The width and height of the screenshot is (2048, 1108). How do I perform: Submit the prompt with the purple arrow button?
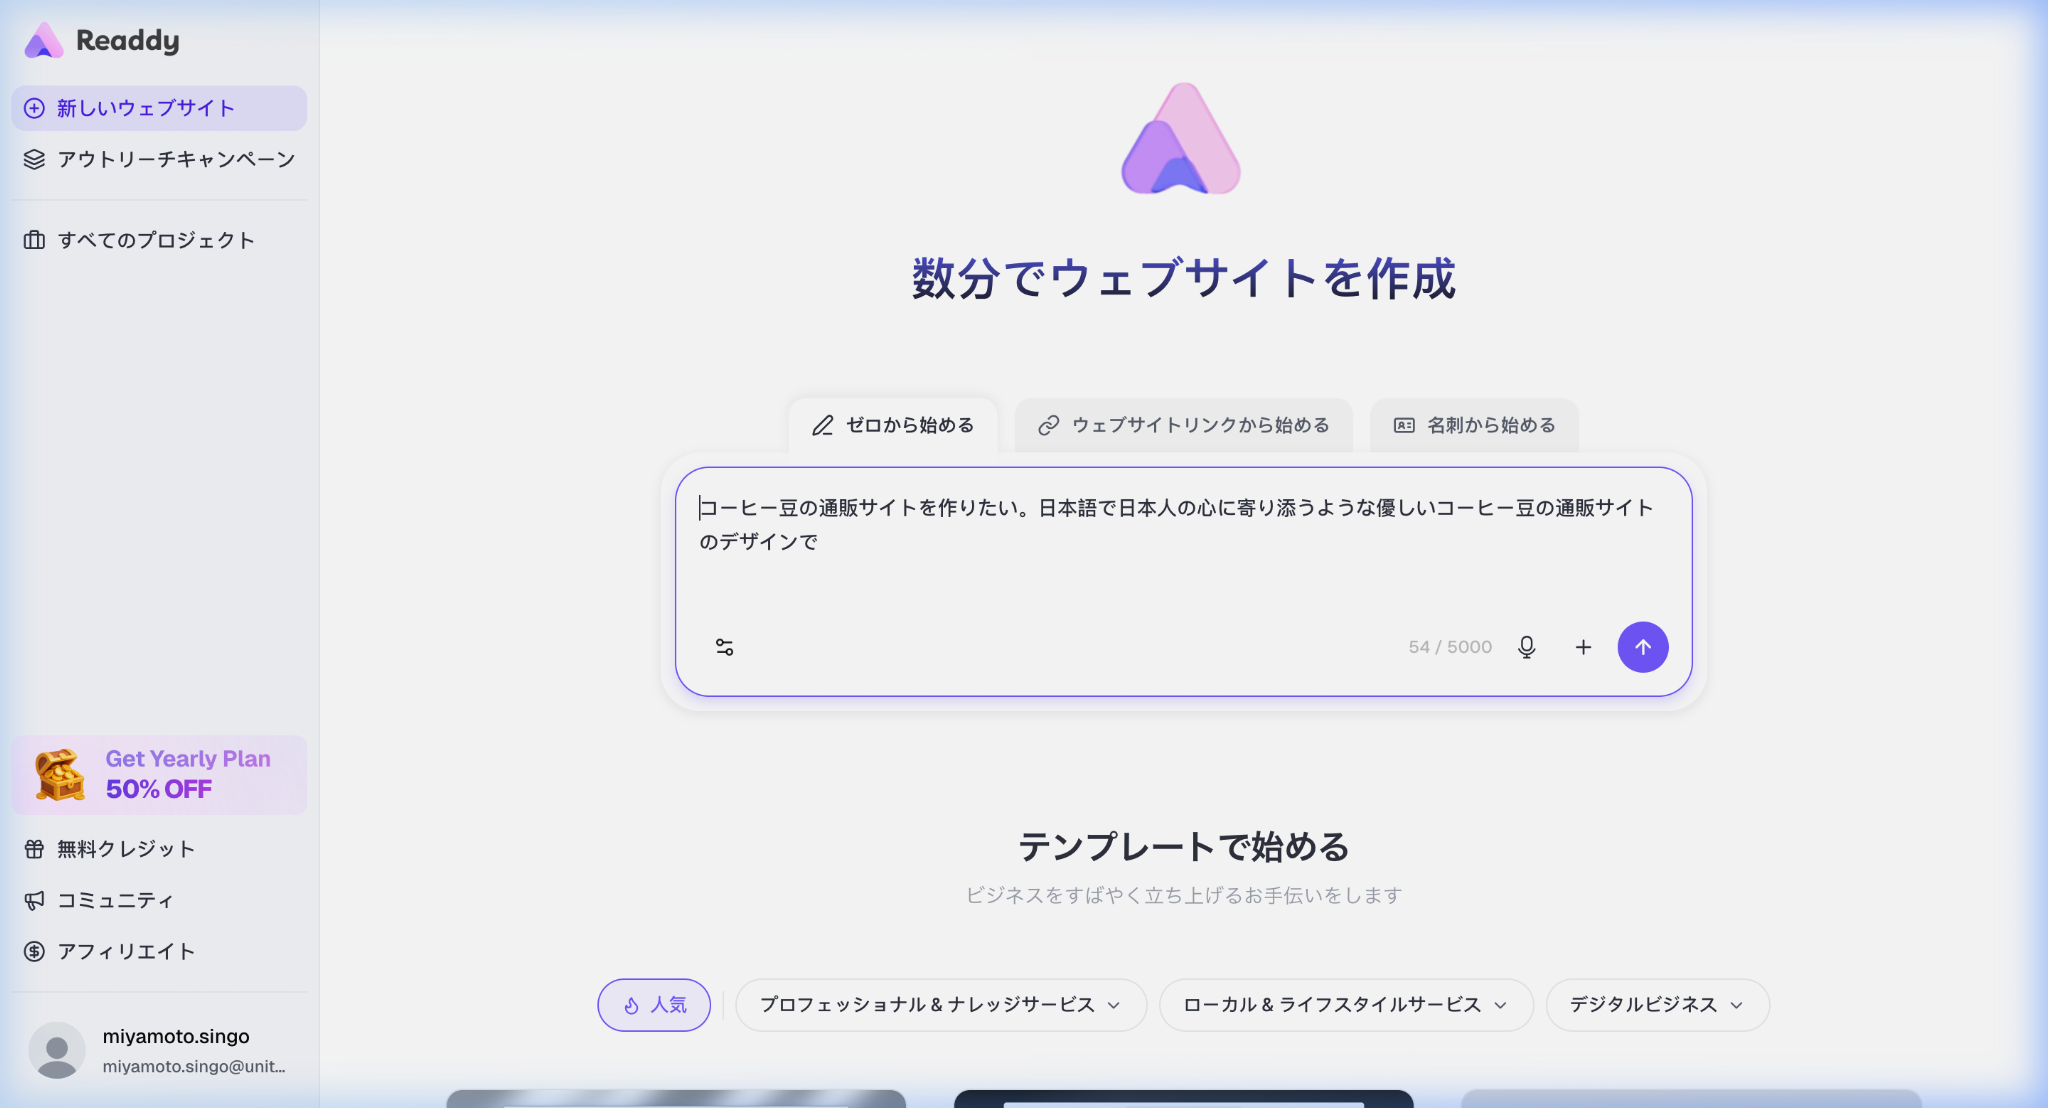click(1643, 647)
